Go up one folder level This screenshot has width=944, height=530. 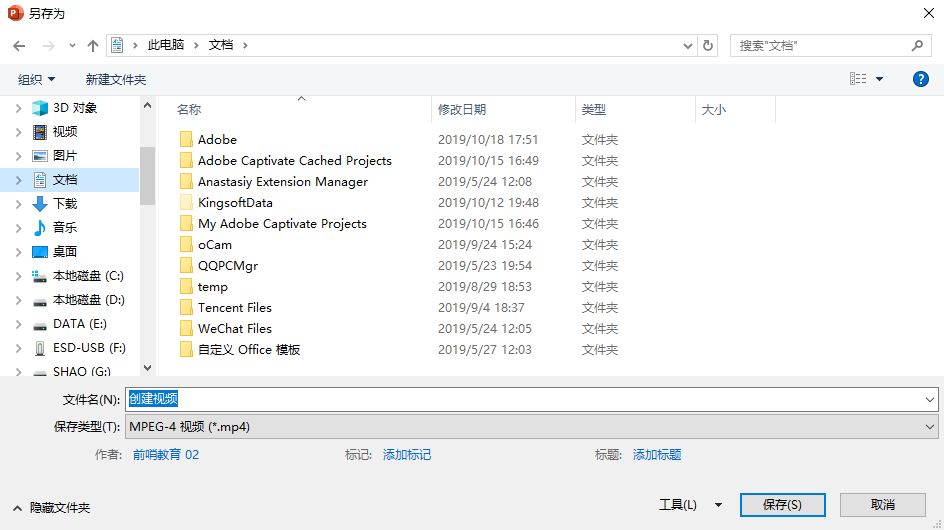click(93, 46)
